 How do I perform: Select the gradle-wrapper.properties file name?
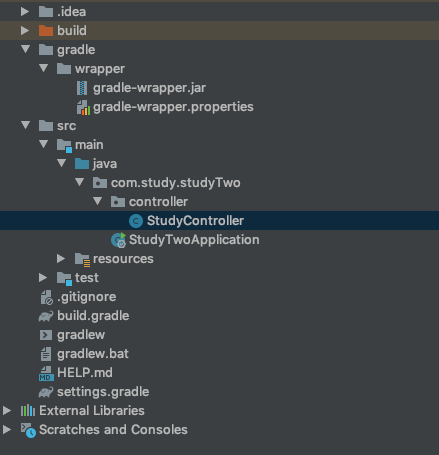(x=173, y=107)
